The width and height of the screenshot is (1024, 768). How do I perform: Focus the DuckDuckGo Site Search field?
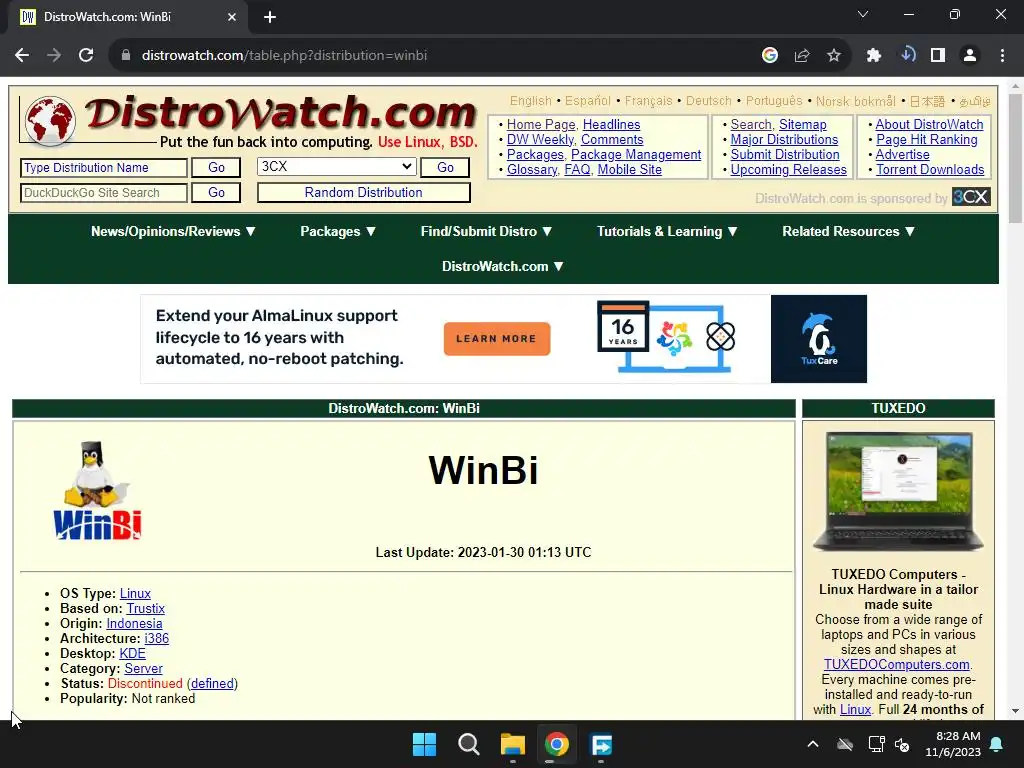104,193
